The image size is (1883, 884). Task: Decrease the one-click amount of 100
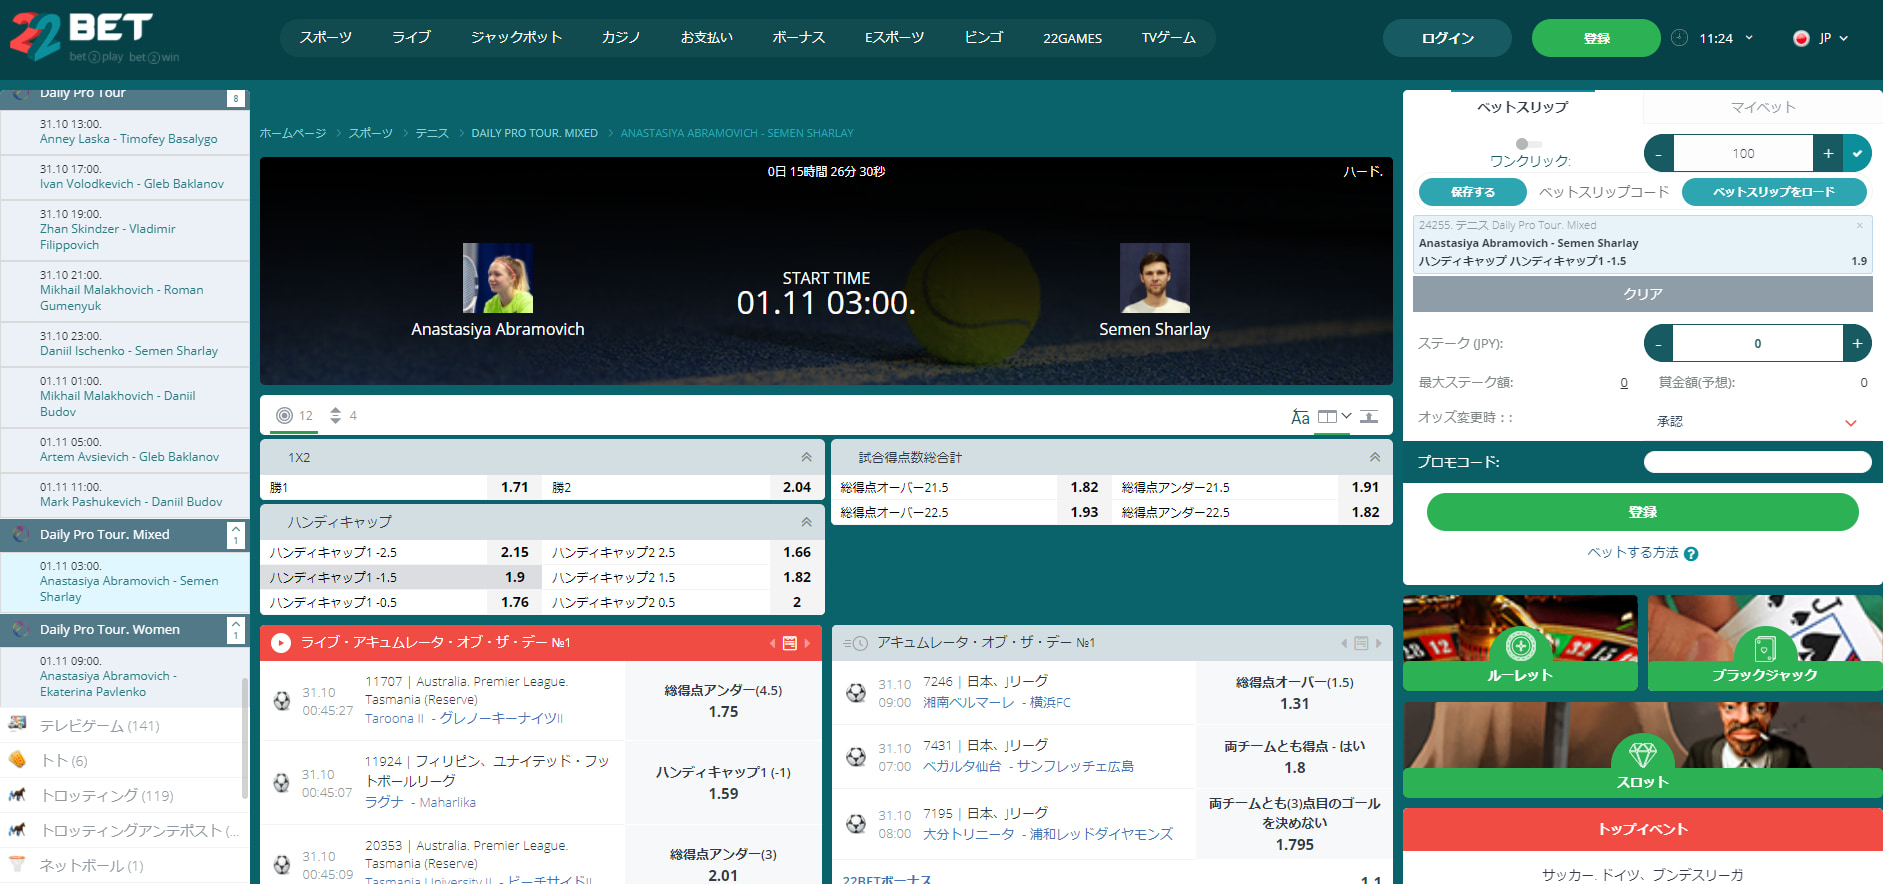click(1659, 153)
